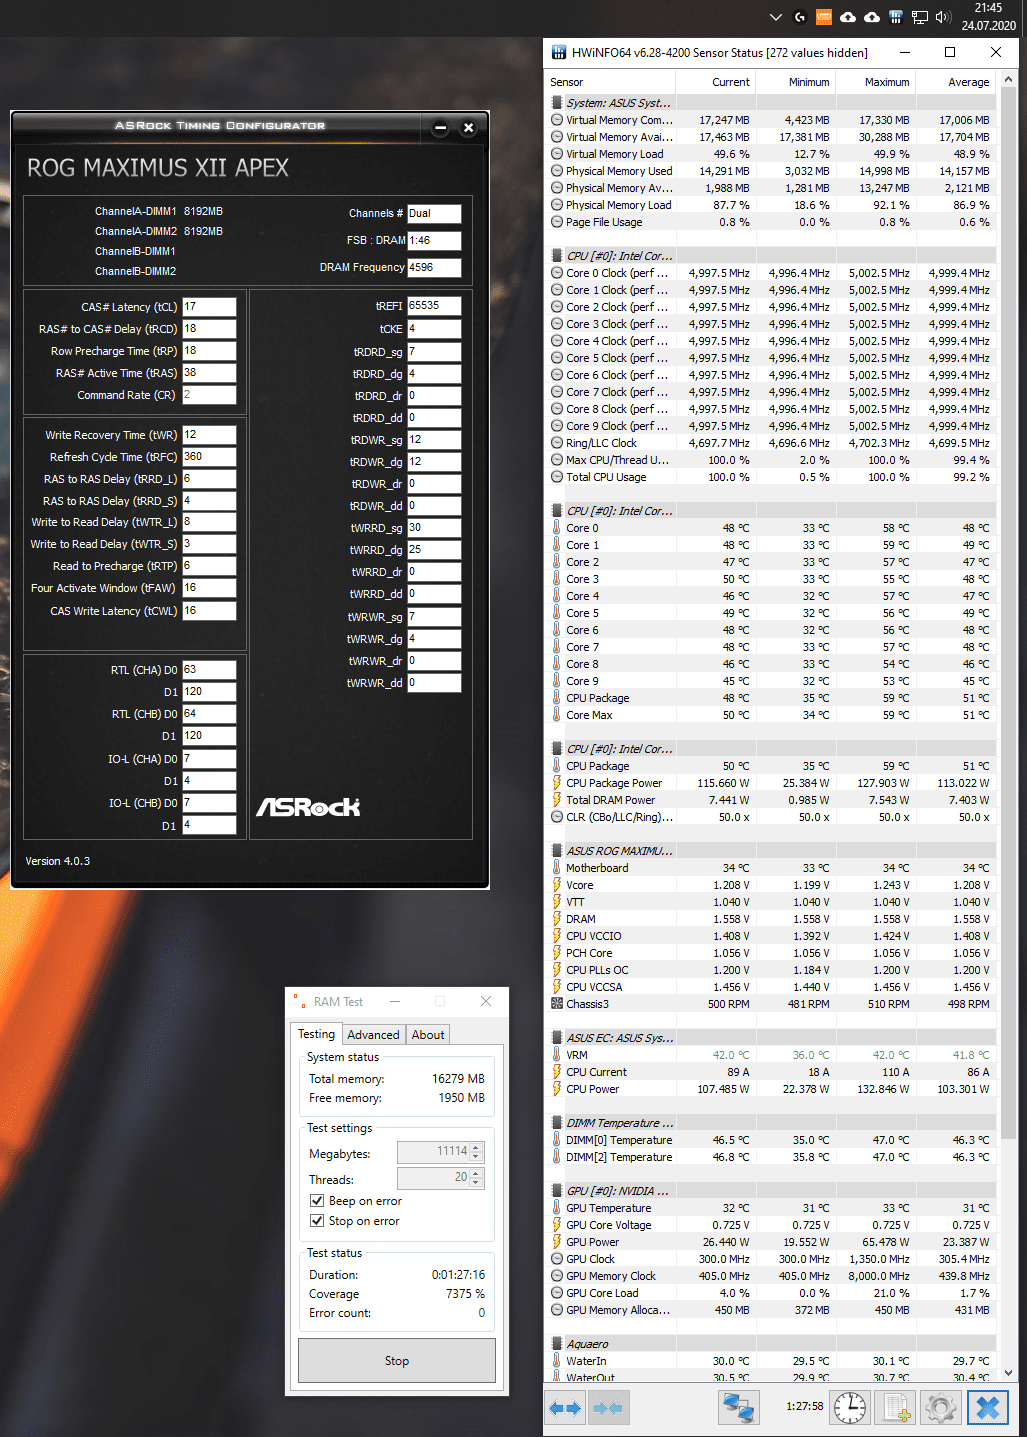This screenshot has height=1437, width=1027.
Task: Click the Logitech G tray icon
Action: [x=800, y=17]
